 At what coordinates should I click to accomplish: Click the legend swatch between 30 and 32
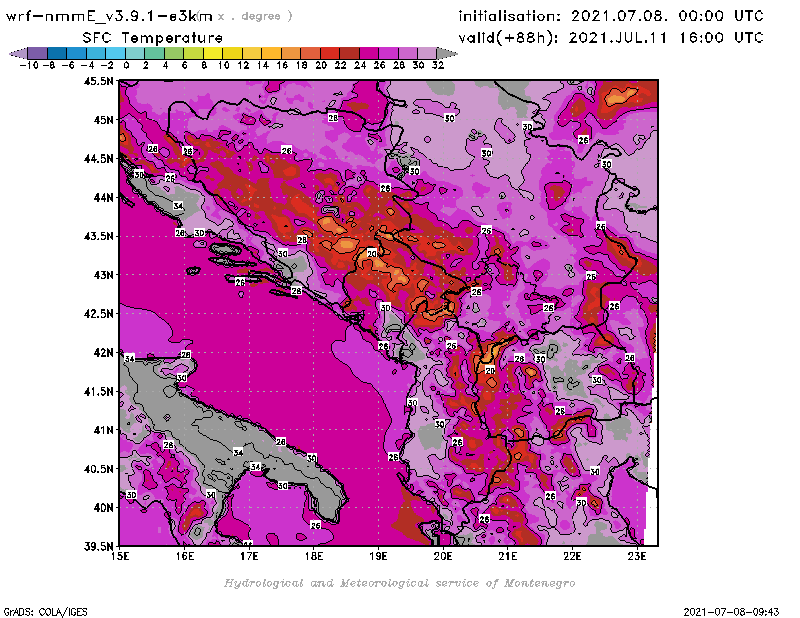427,53
